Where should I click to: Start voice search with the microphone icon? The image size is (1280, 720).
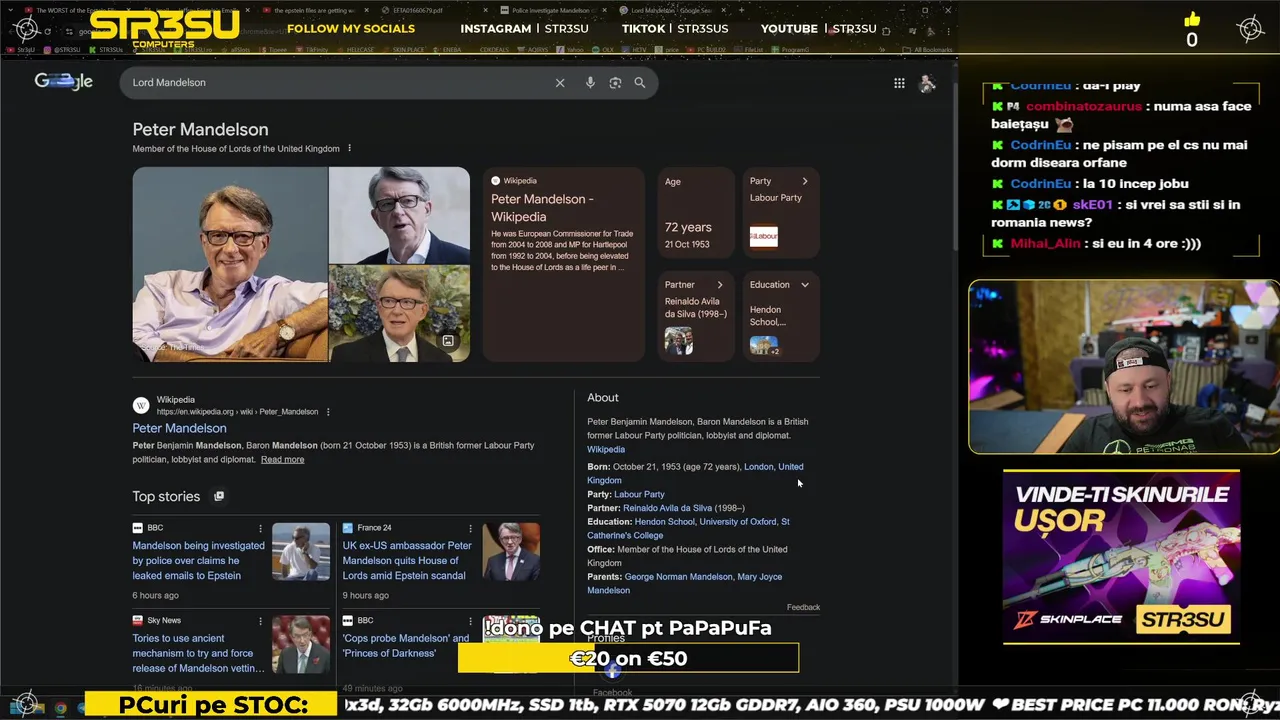[590, 83]
